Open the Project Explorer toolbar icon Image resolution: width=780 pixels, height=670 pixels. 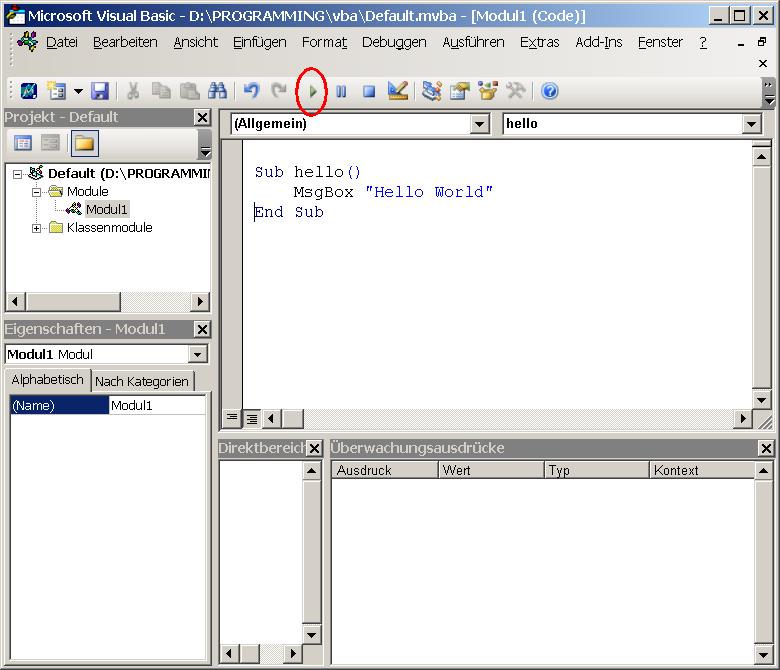coord(432,91)
